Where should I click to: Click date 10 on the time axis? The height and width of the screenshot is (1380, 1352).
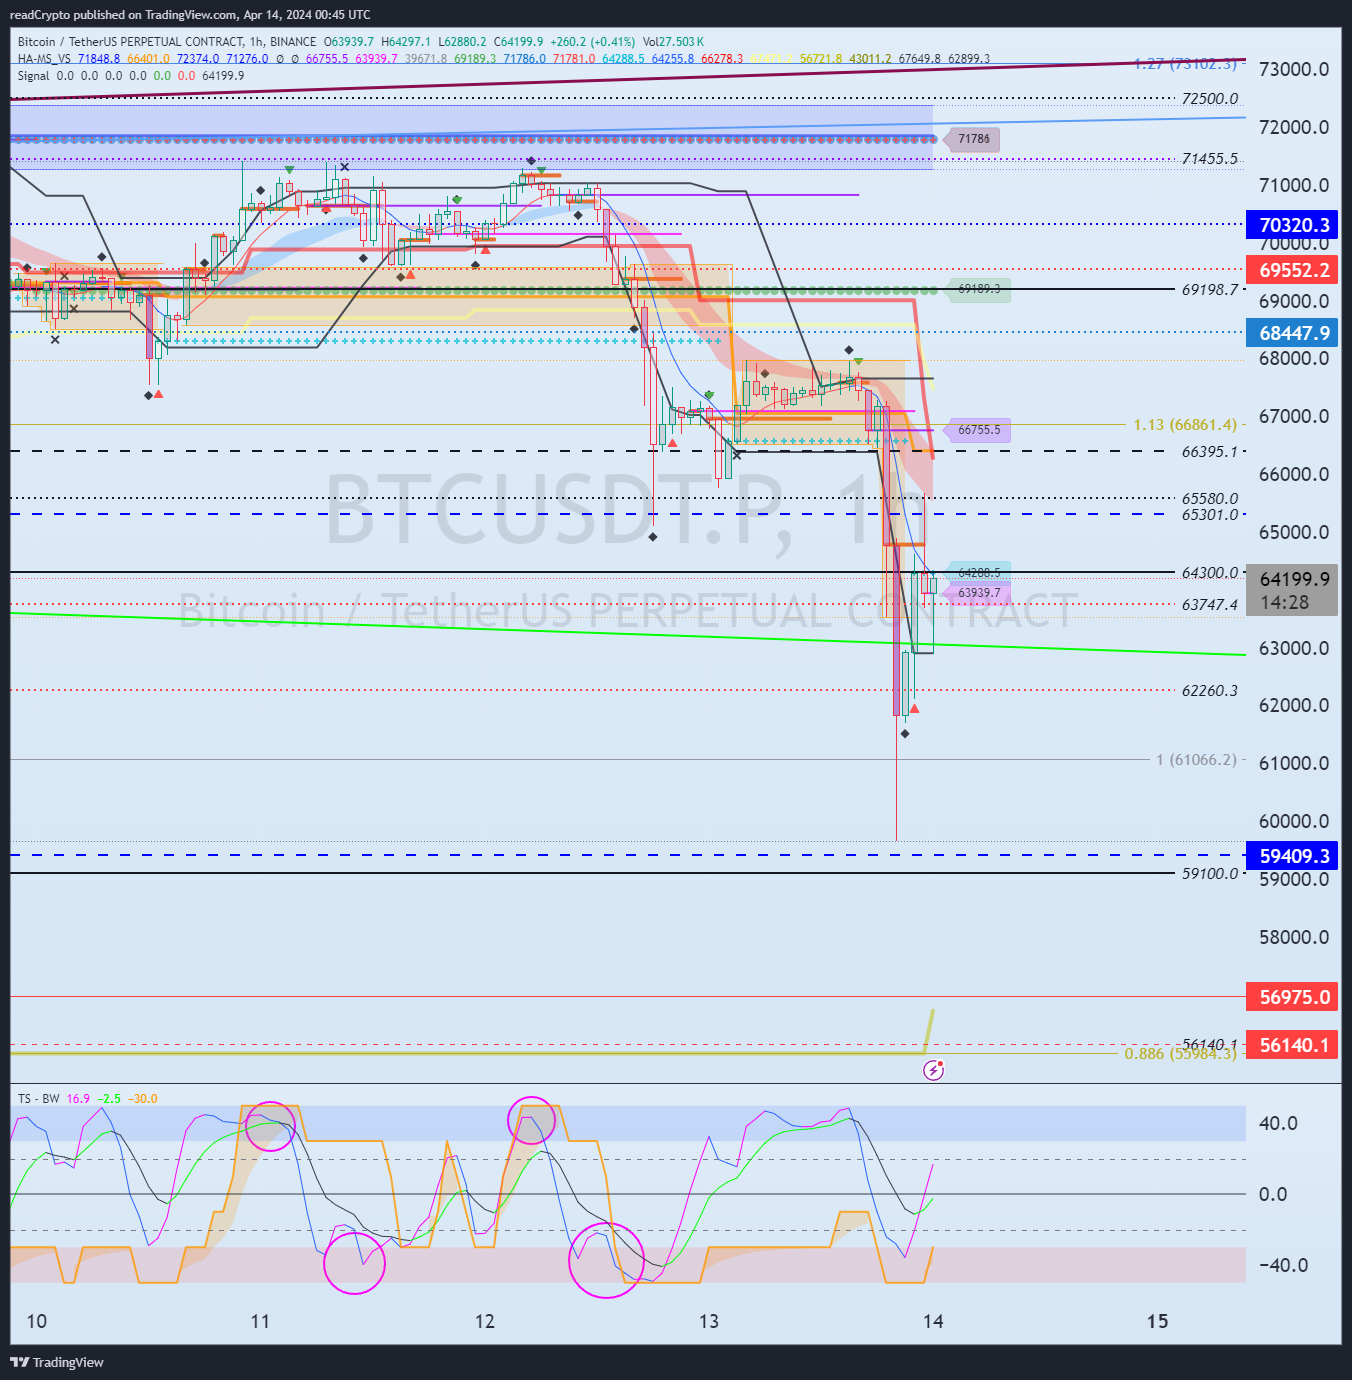36,1322
